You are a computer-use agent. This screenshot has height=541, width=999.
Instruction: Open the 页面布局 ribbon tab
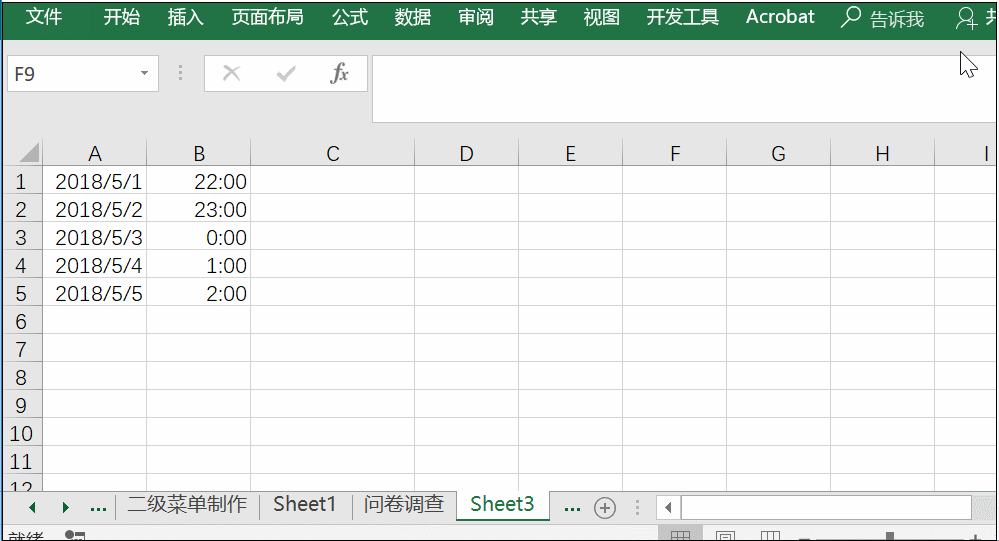268,17
